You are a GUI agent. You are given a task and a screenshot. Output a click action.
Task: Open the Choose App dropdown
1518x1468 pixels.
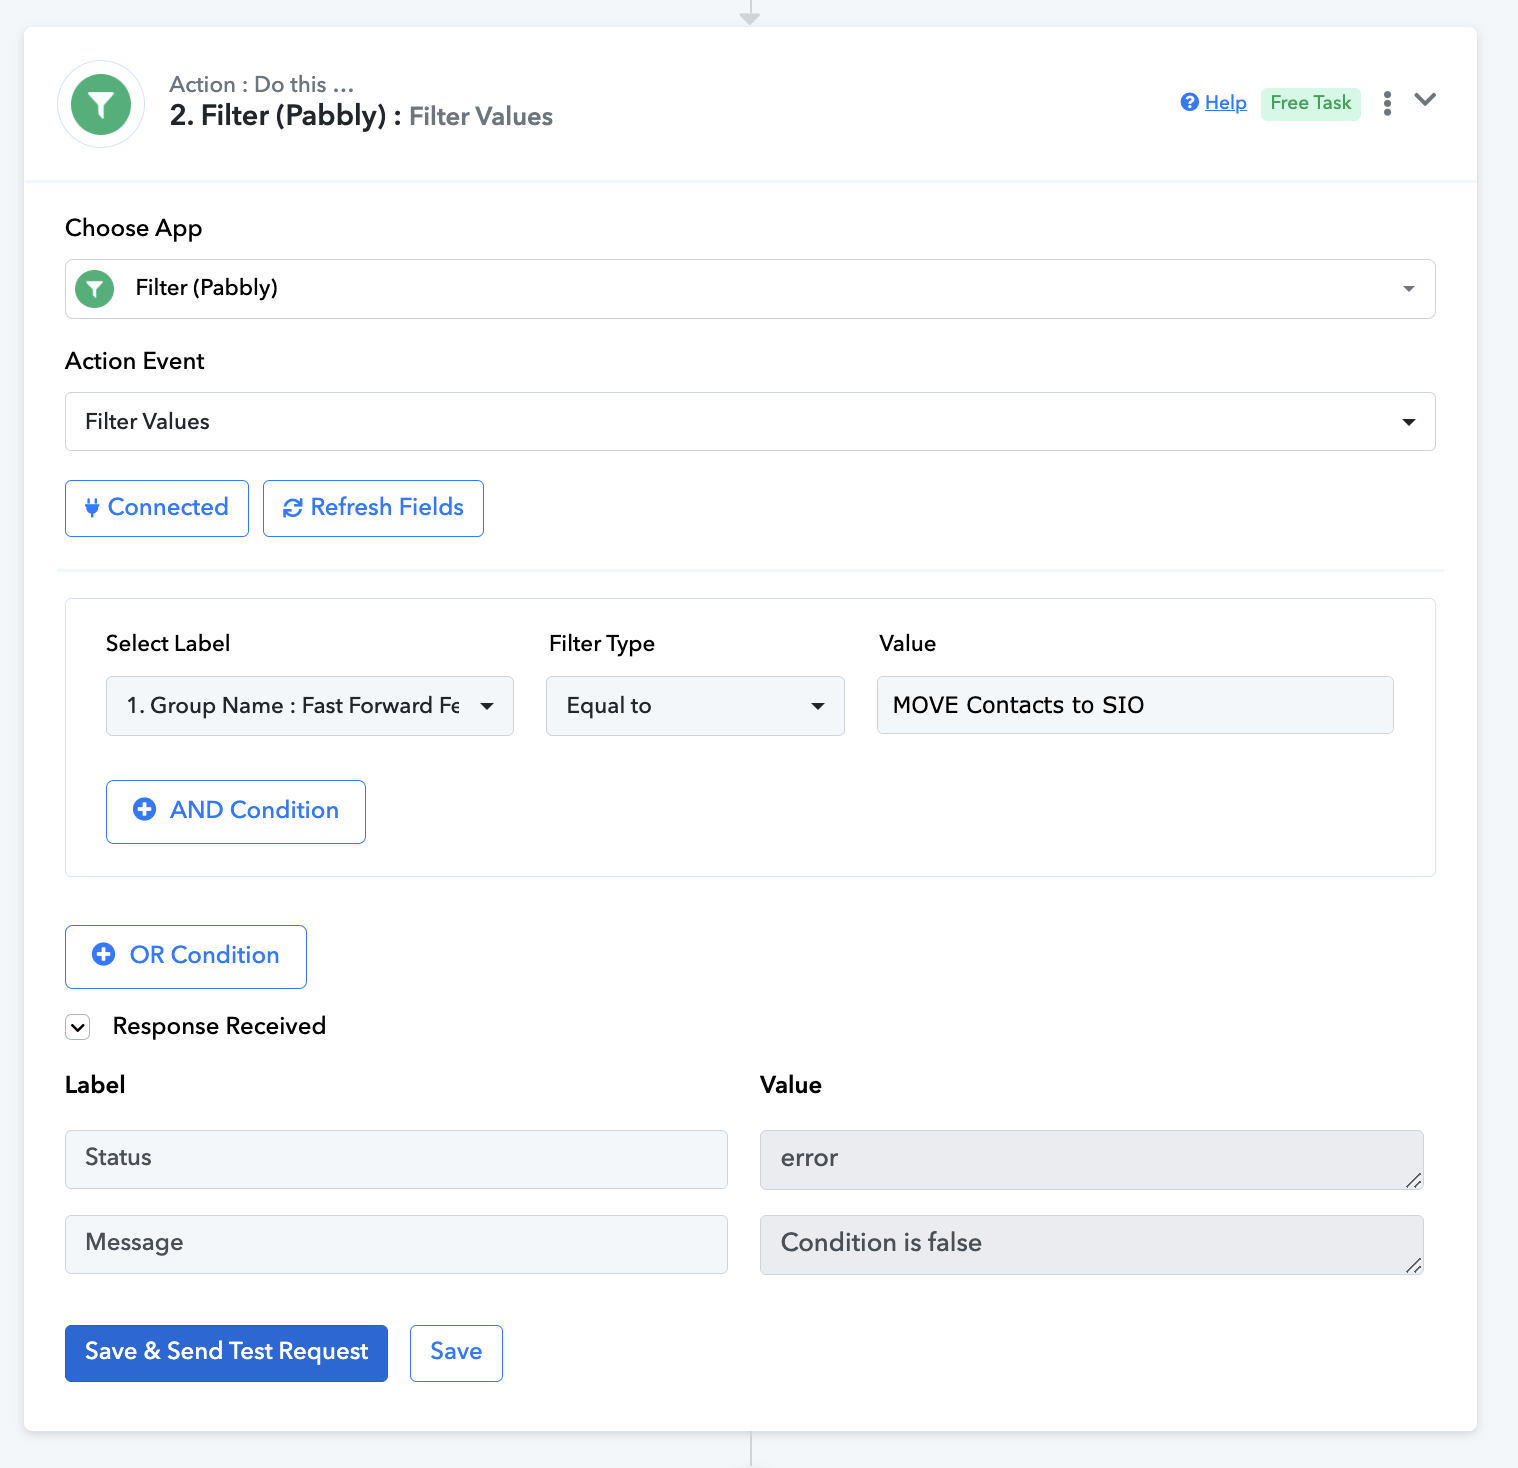(x=750, y=289)
